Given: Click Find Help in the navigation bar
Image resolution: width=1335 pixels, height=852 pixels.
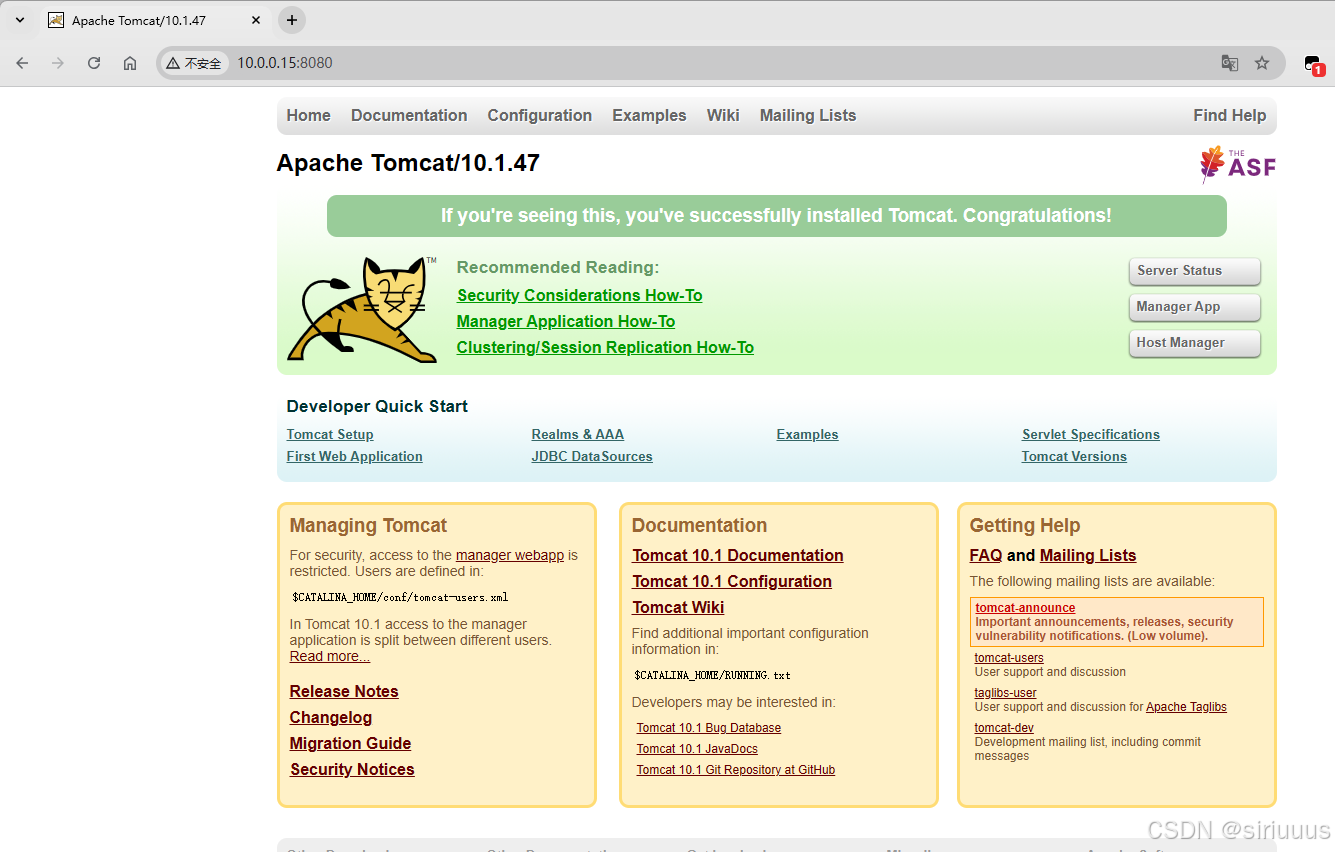Looking at the screenshot, I should point(1230,115).
